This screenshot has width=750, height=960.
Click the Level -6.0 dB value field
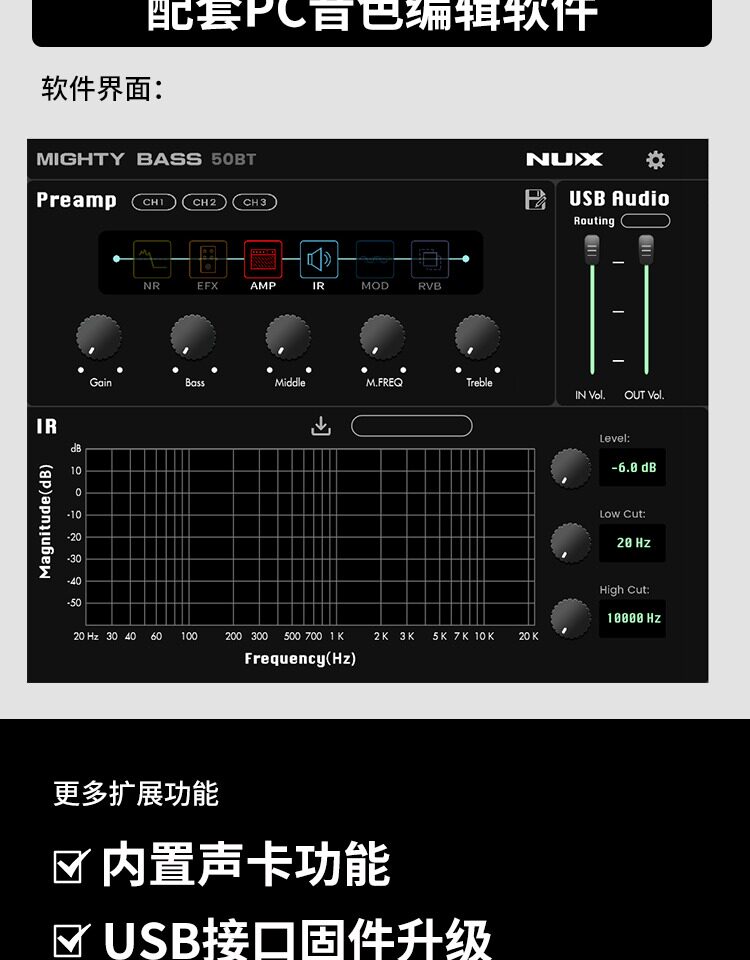pos(632,468)
